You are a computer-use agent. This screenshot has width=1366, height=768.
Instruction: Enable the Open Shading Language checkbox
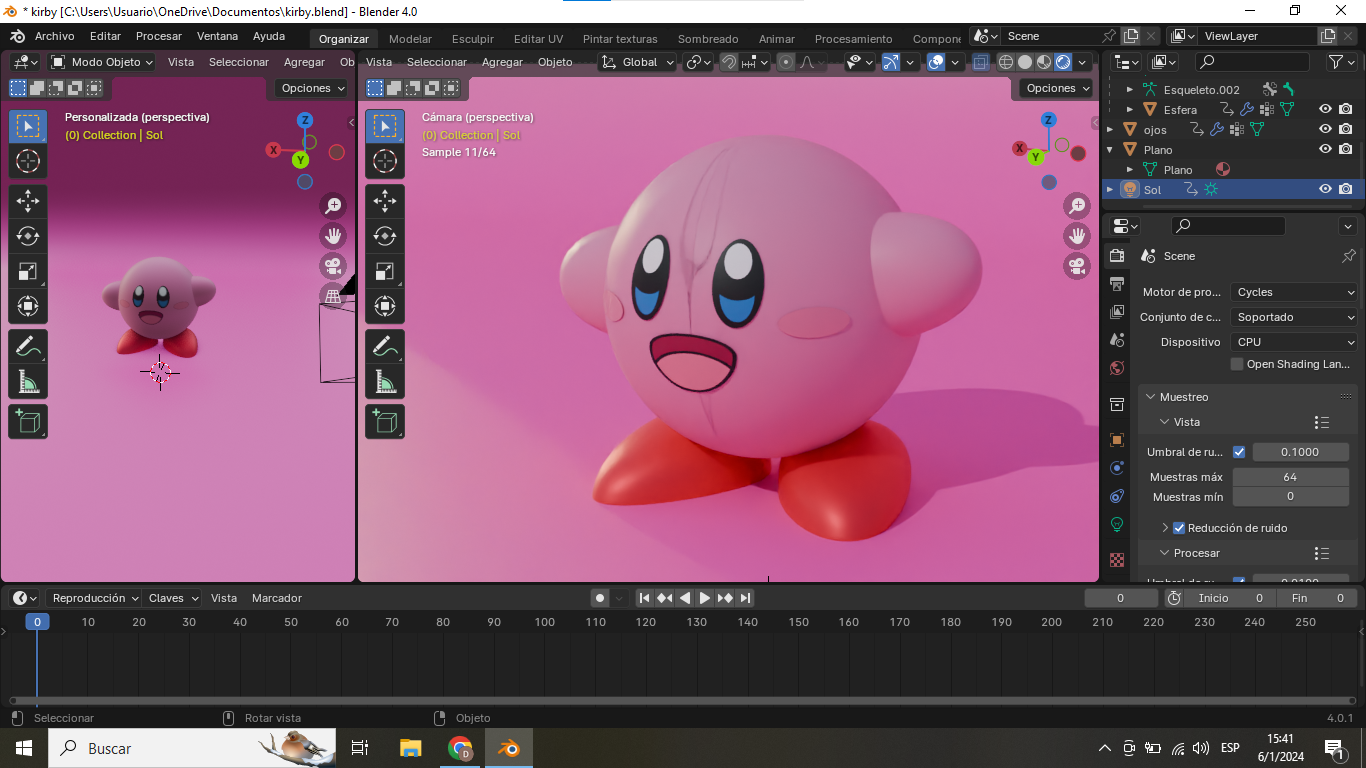[1236, 363]
